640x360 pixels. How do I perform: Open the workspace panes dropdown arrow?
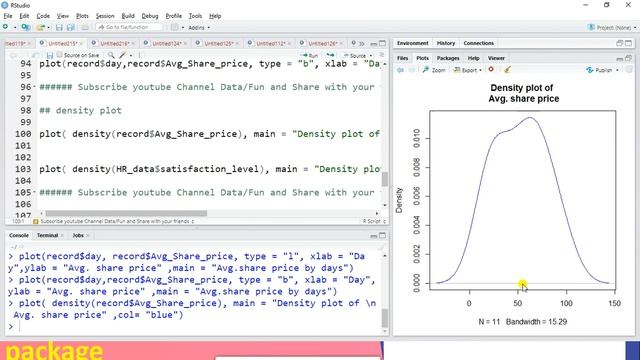(x=182, y=27)
